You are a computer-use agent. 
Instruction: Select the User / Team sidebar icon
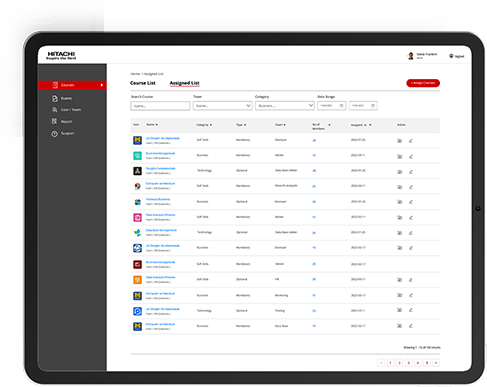coord(55,110)
